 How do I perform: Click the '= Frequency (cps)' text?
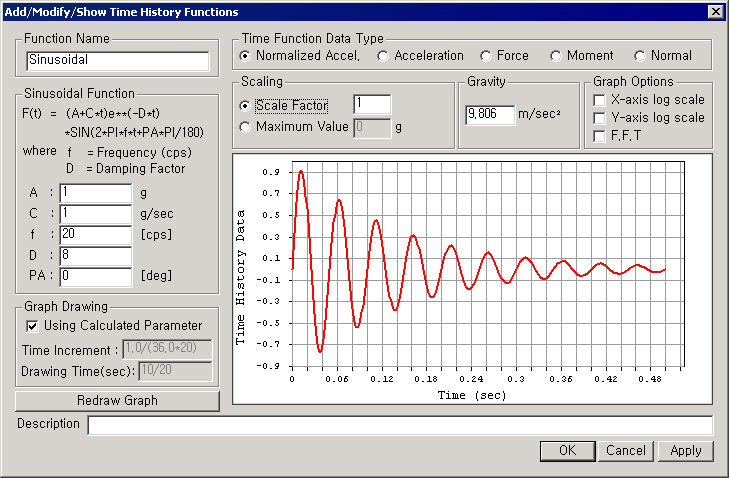pos(139,153)
